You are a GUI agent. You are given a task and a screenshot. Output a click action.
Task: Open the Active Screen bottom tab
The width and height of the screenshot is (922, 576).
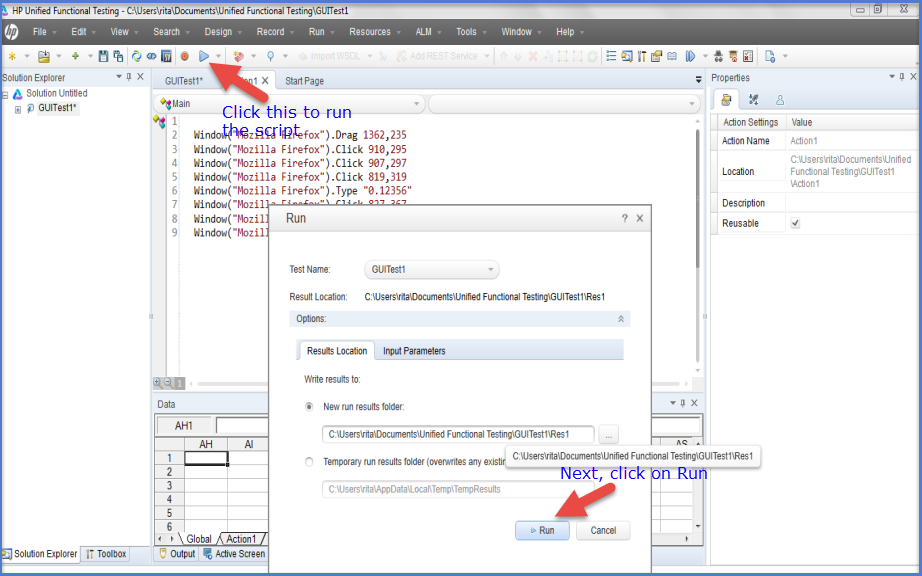coord(233,554)
